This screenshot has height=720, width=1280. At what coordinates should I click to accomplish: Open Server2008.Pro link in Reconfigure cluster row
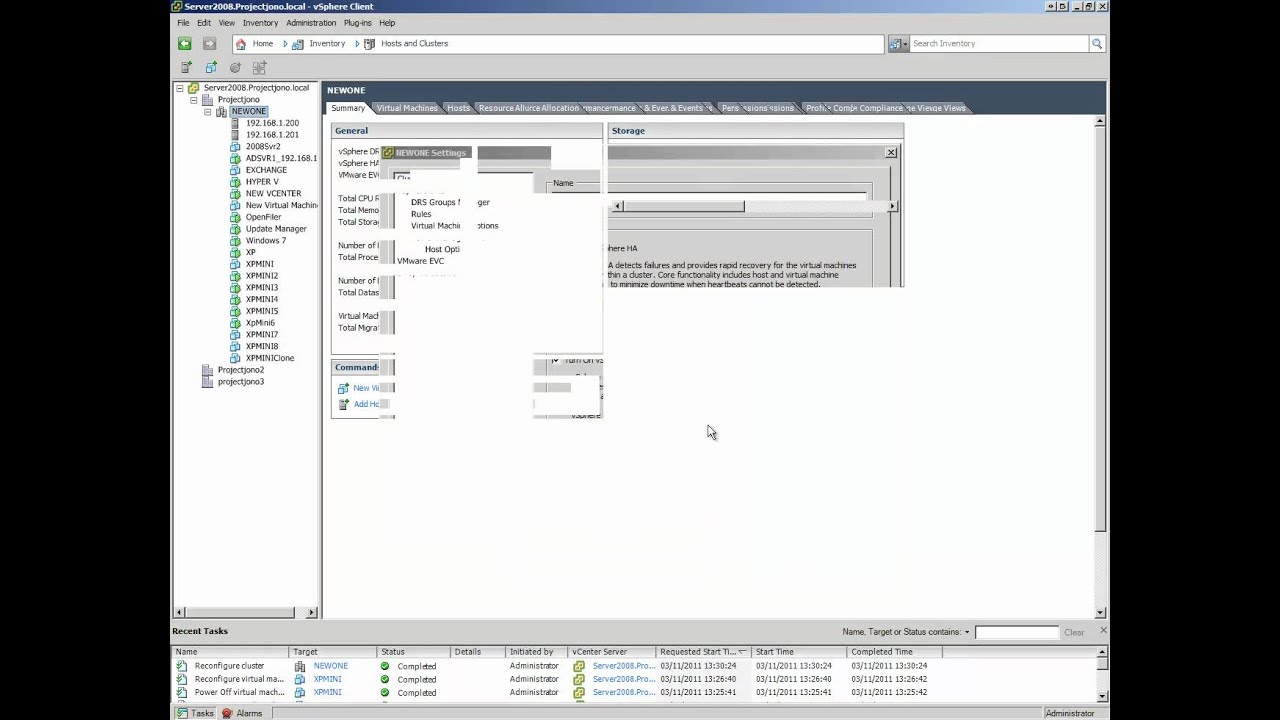624,666
